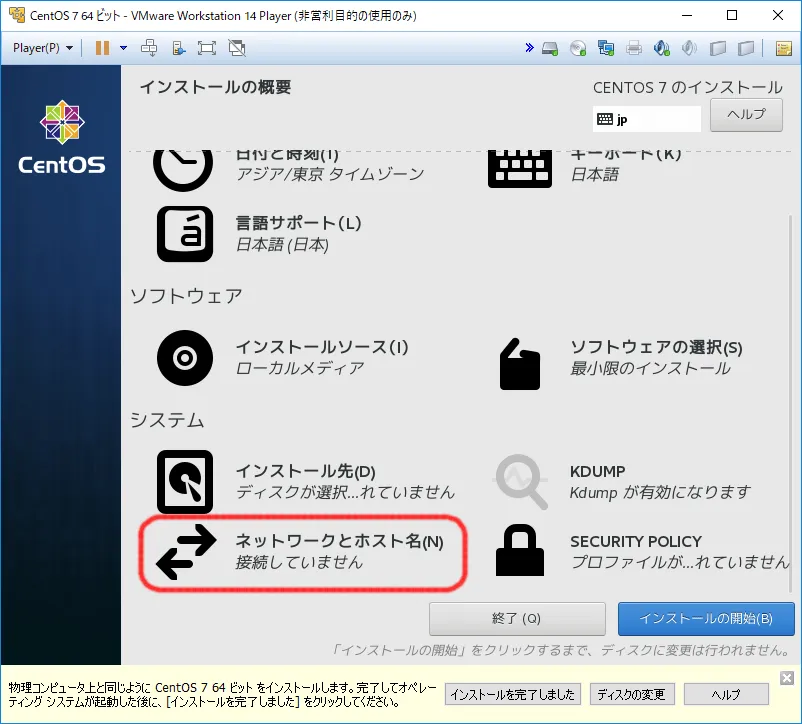Select the 言語サポート(L) label
Viewport: 802px width, 724px height.
tap(299, 223)
